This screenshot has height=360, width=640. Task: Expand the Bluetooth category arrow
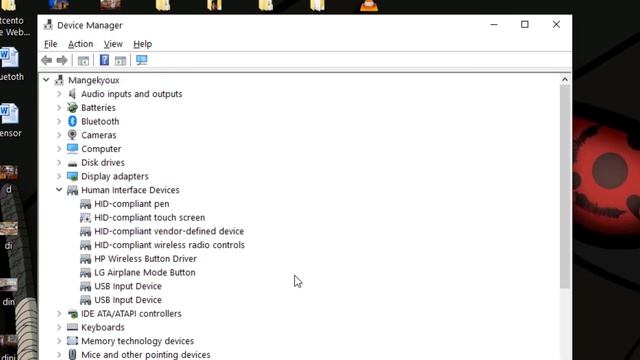click(59, 121)
